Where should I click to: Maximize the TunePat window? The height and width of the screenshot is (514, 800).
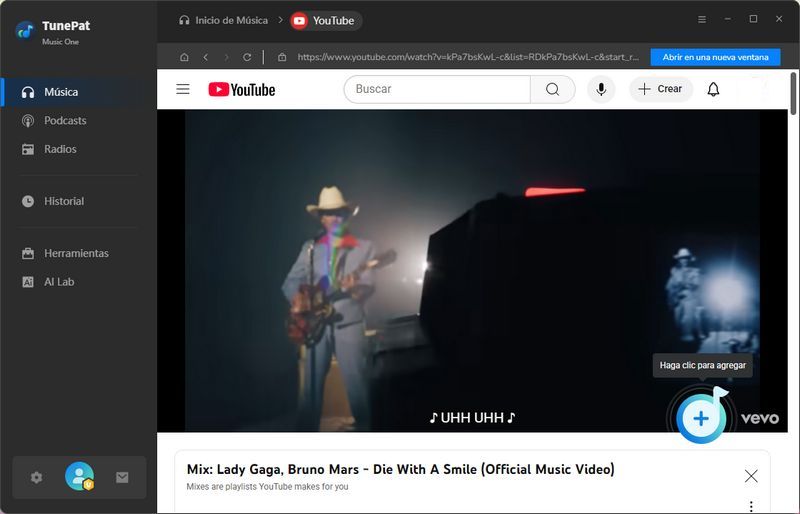coord(753,19)
